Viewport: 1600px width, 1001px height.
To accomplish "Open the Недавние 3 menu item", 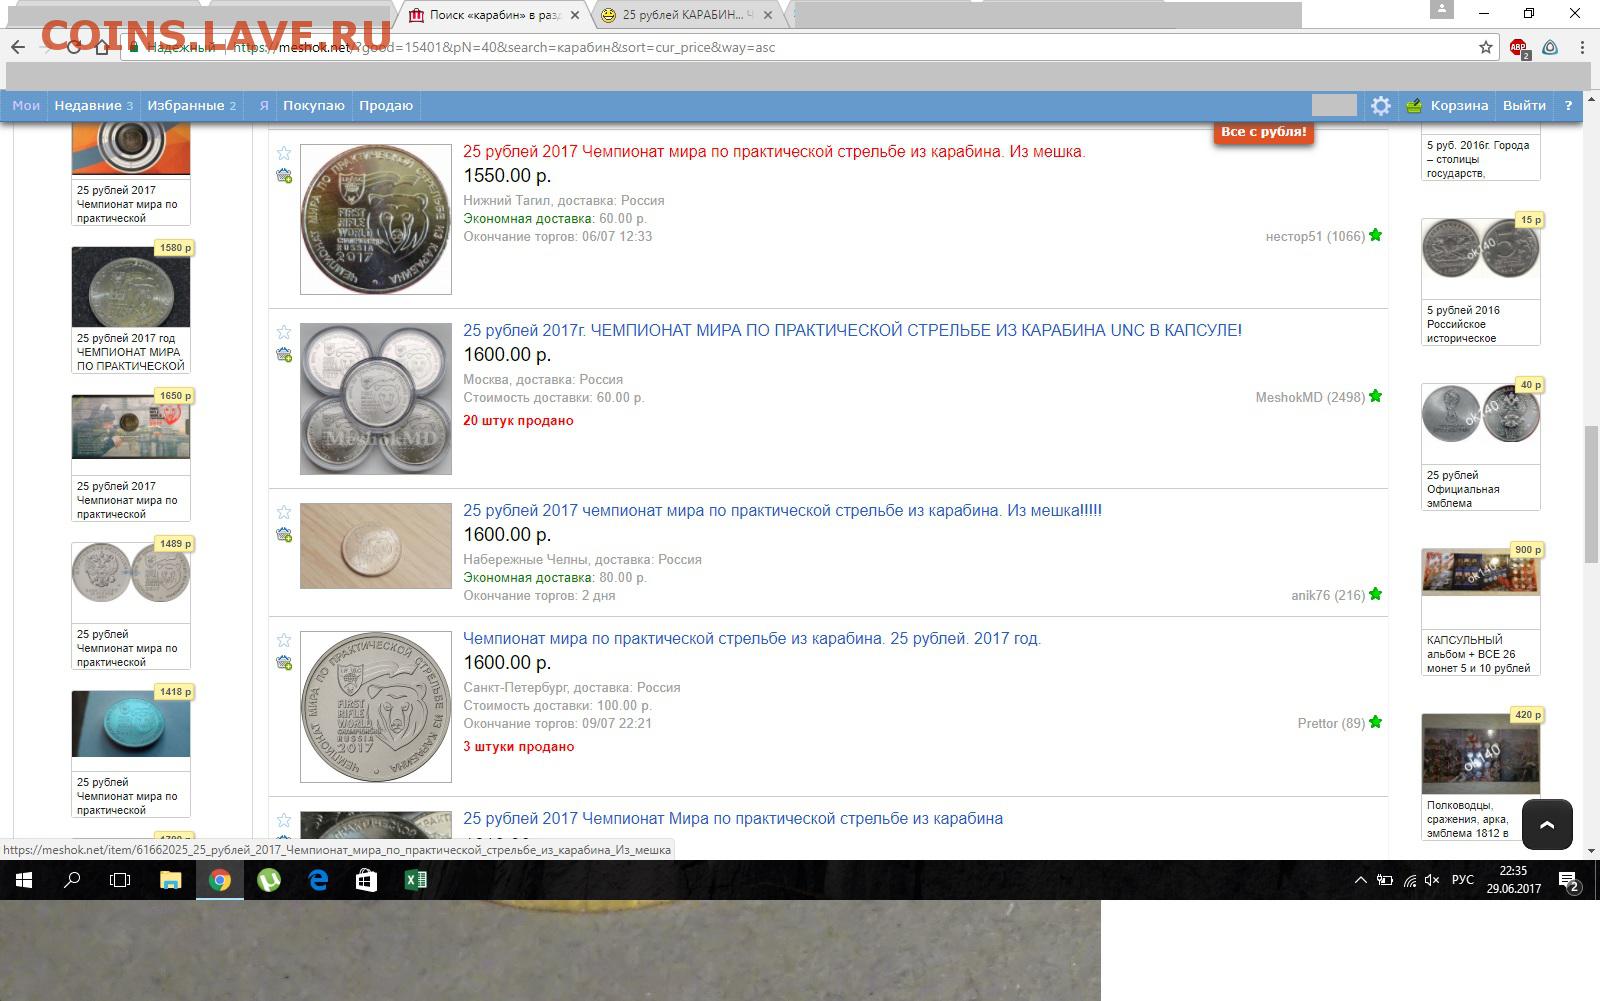I will [93, 105].
